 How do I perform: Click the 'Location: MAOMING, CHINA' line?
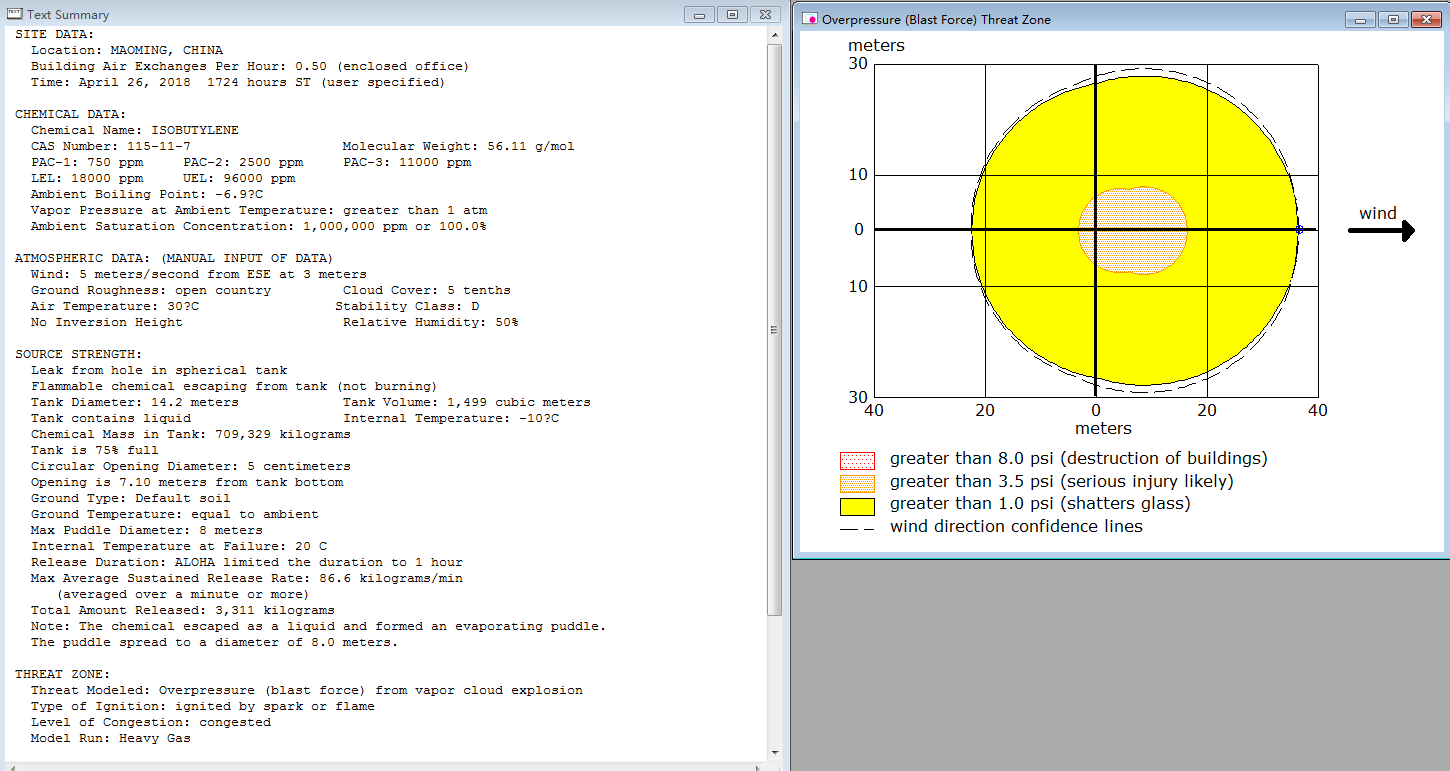(x=127, y=50)
